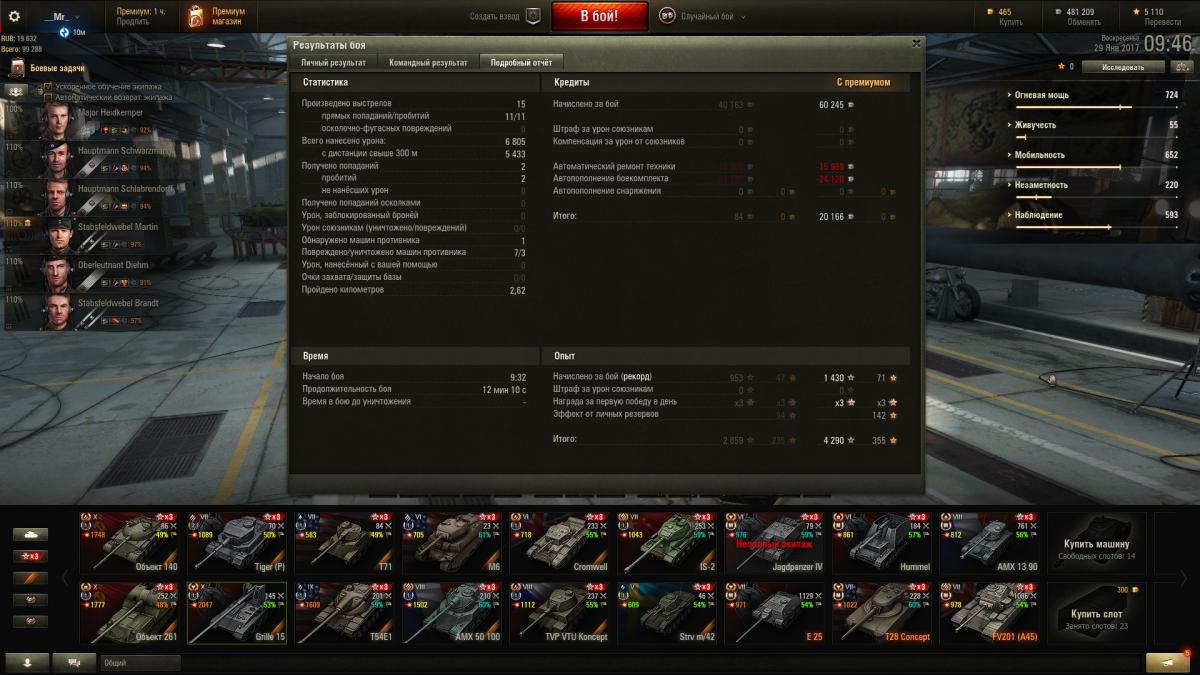
Task: Select FV201 (A45) tank
Action: pyautogui.click(x=988, y=613)
